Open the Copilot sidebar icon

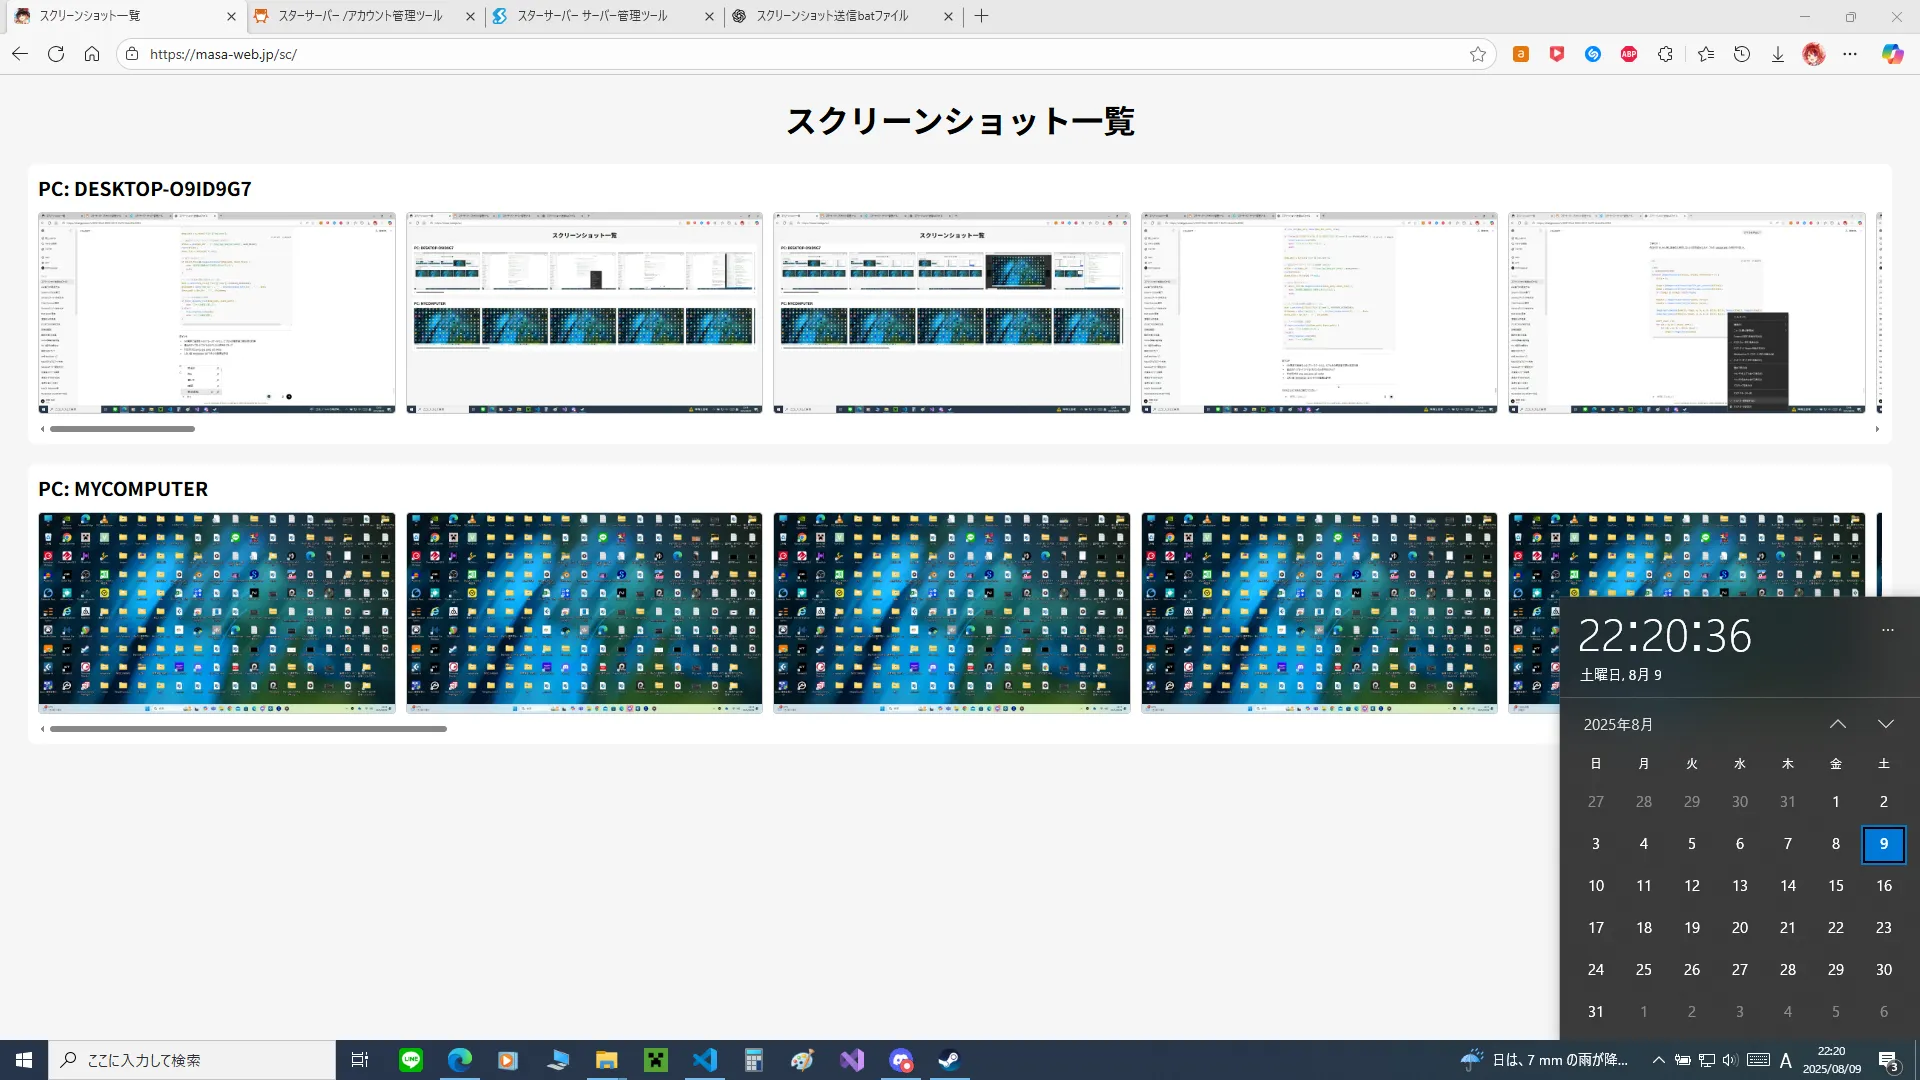coord(1892,54)
